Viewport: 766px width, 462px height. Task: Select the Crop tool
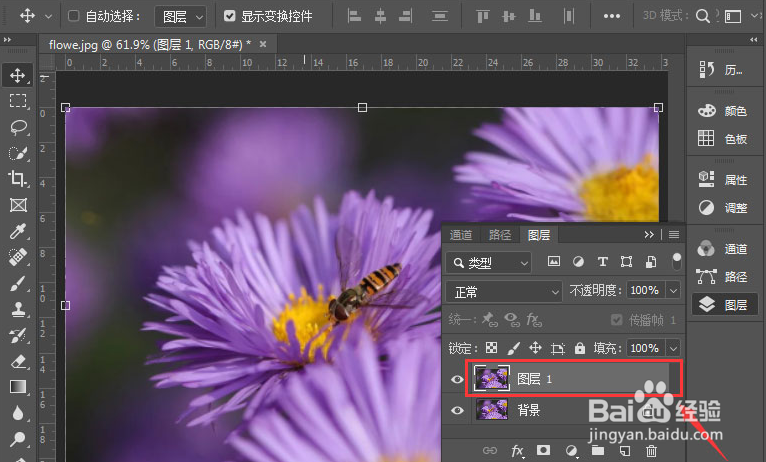(x=18, y=179)
